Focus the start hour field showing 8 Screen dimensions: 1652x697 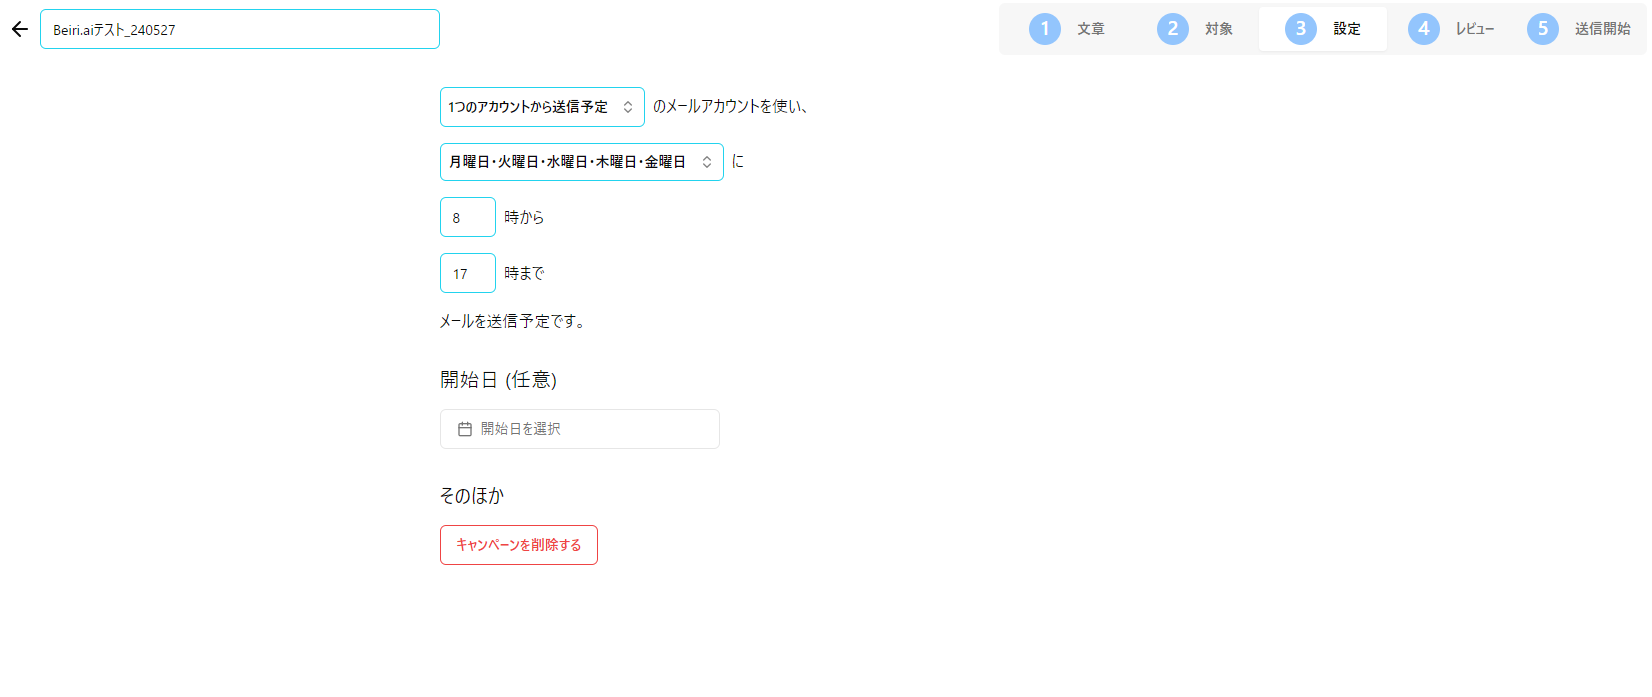pos(467,217)
